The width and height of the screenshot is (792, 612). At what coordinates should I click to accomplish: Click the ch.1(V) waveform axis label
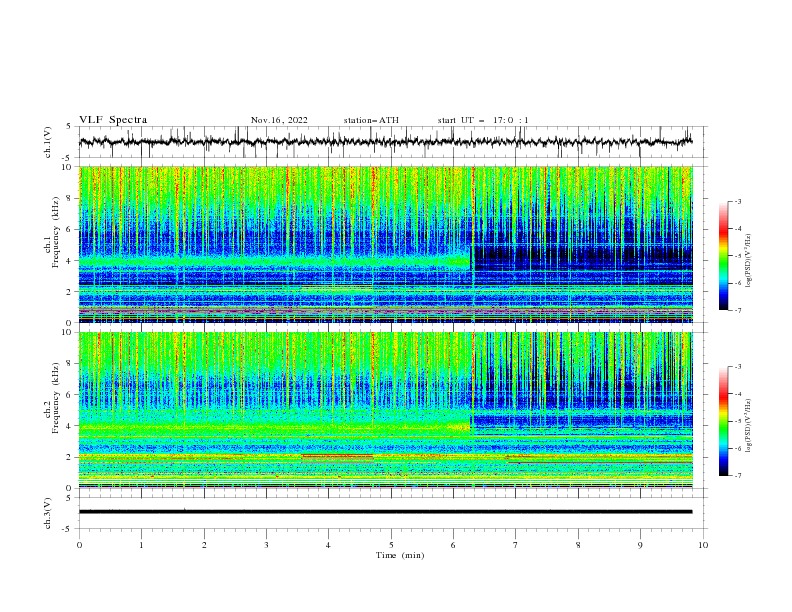coord(48,142)
